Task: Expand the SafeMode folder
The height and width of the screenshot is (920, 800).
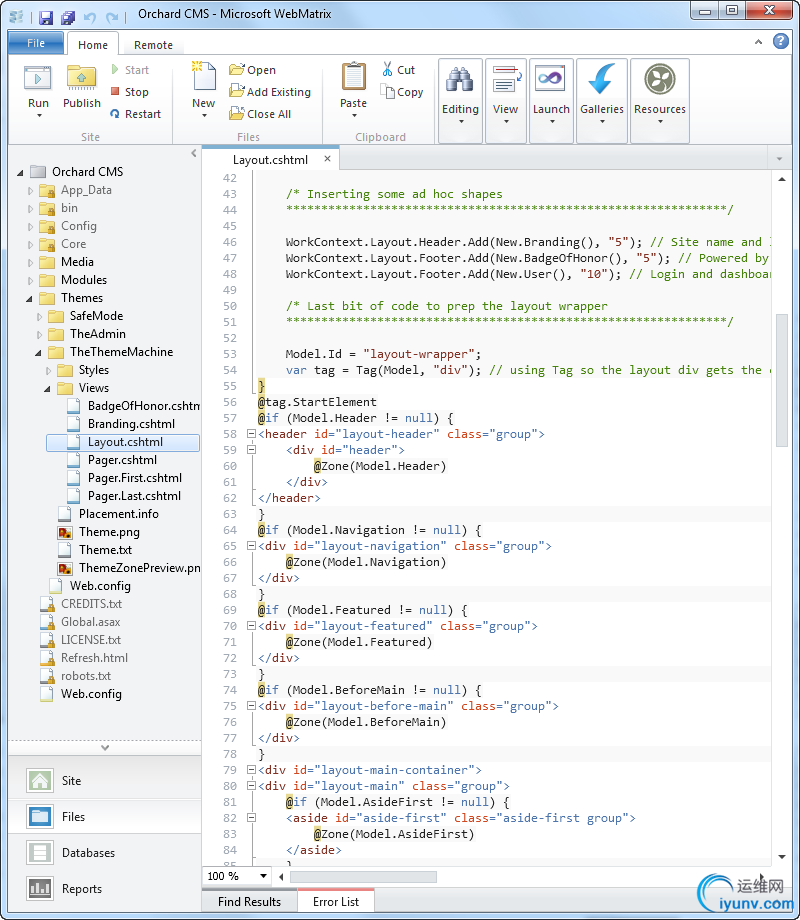Action: pos(39,317)
